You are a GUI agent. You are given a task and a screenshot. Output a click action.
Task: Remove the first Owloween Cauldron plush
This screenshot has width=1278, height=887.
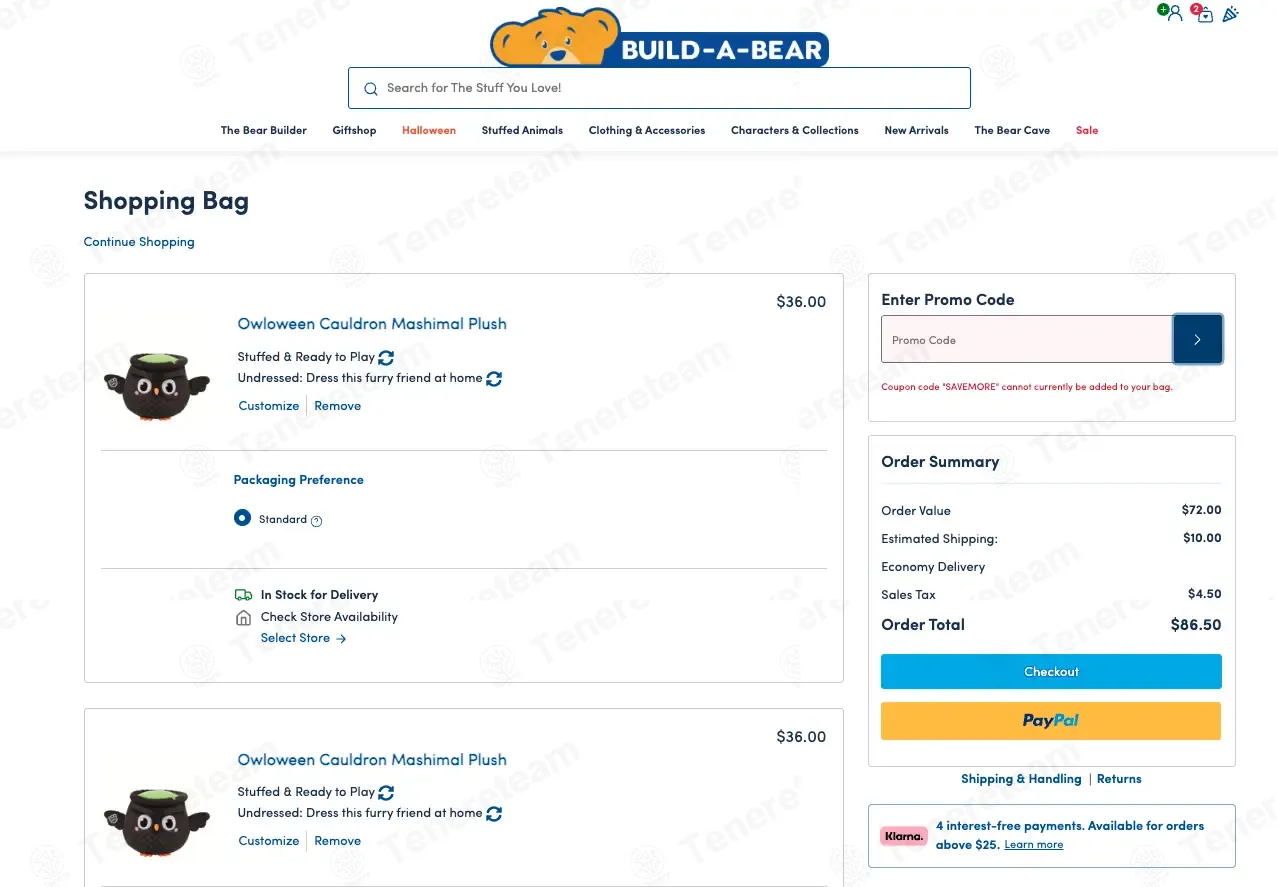pyautogui.click(x=338, y=406)
